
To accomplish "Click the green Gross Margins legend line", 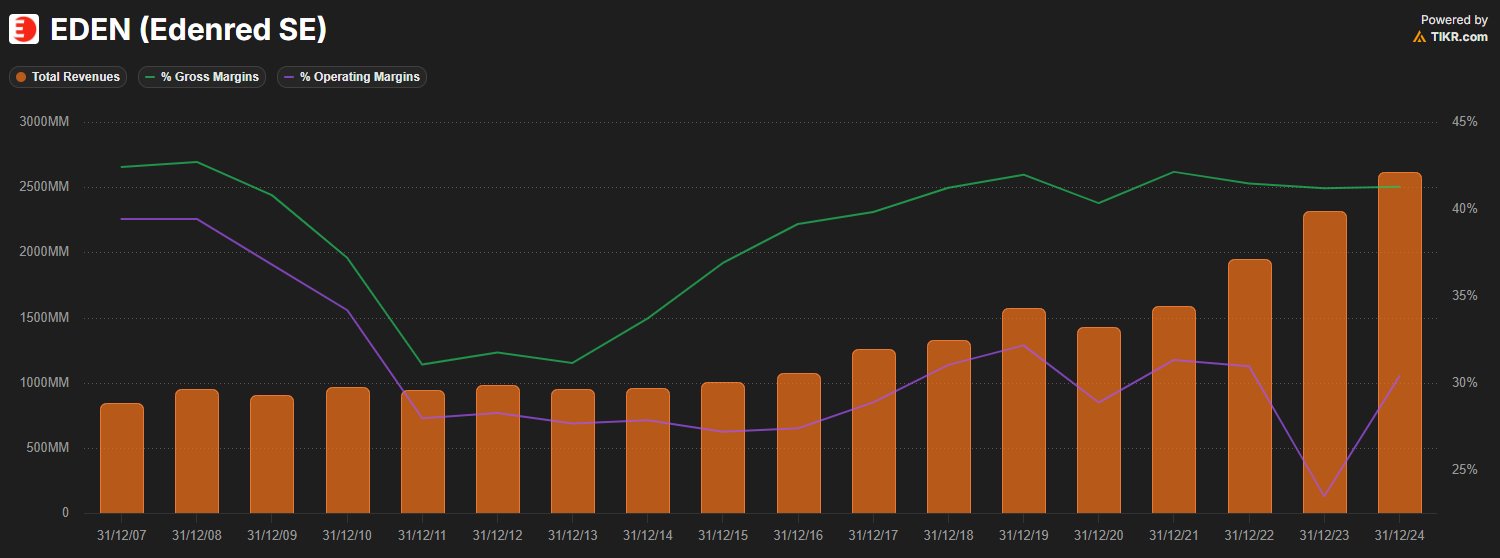I will (x=150, y=77).
